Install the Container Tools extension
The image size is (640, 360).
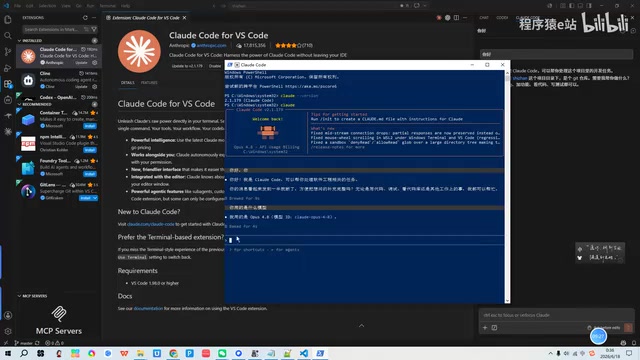pyautogui.click(x=90, y=126)
